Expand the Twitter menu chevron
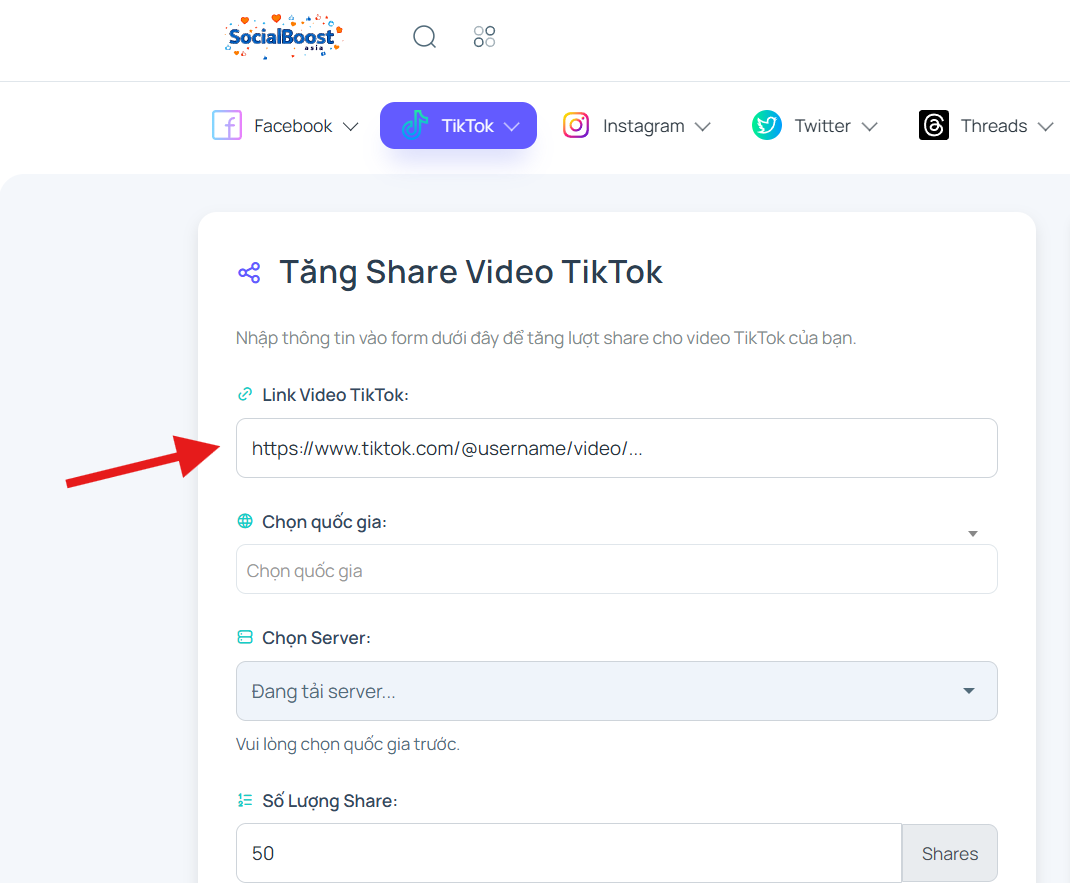 tap(869, 127)
